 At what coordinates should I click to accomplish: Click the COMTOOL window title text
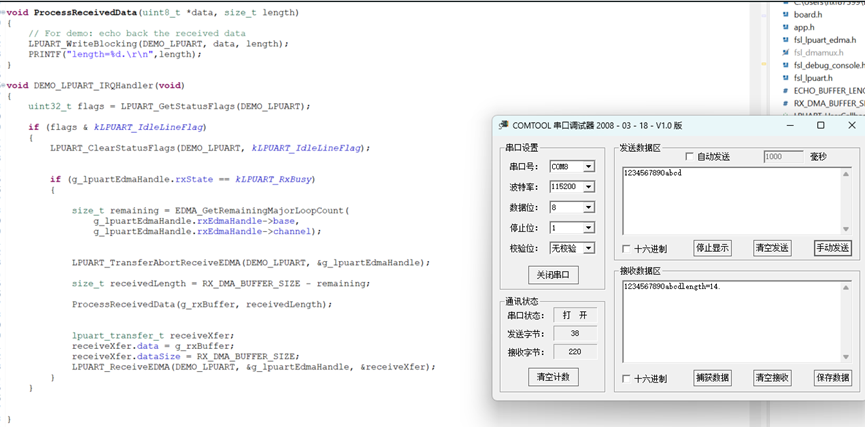coord(597,125)
